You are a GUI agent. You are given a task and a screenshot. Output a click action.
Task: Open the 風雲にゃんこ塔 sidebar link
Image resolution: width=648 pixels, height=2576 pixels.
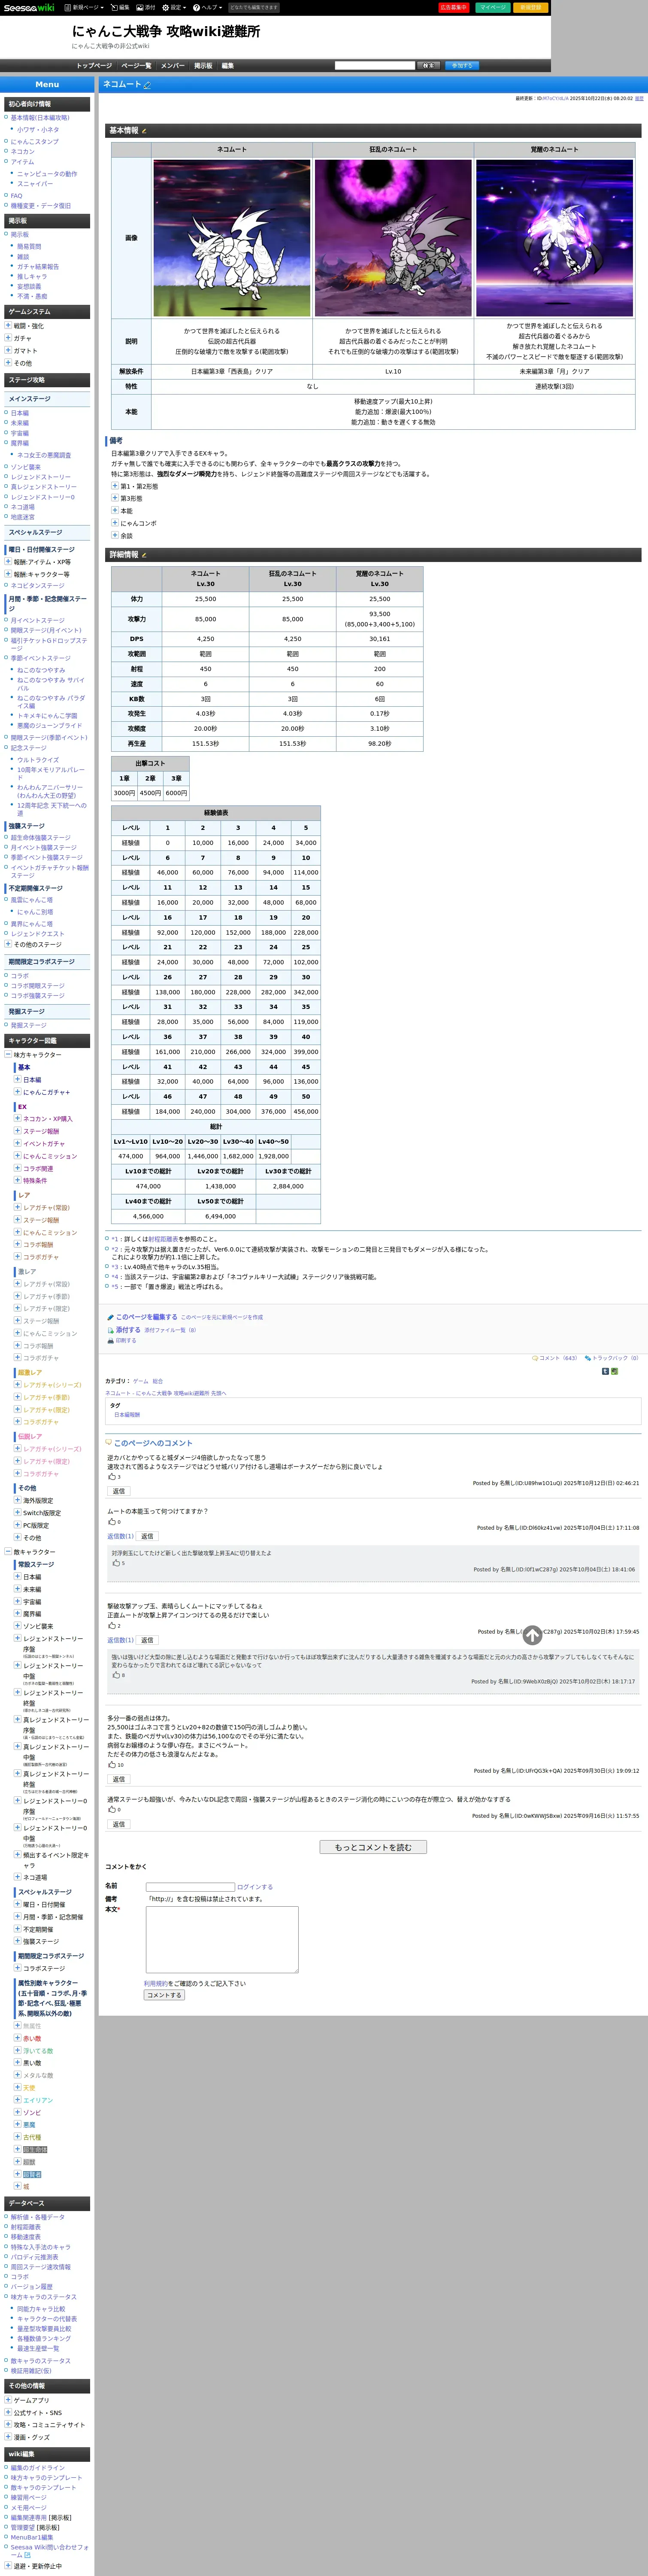tap(32, 900)
